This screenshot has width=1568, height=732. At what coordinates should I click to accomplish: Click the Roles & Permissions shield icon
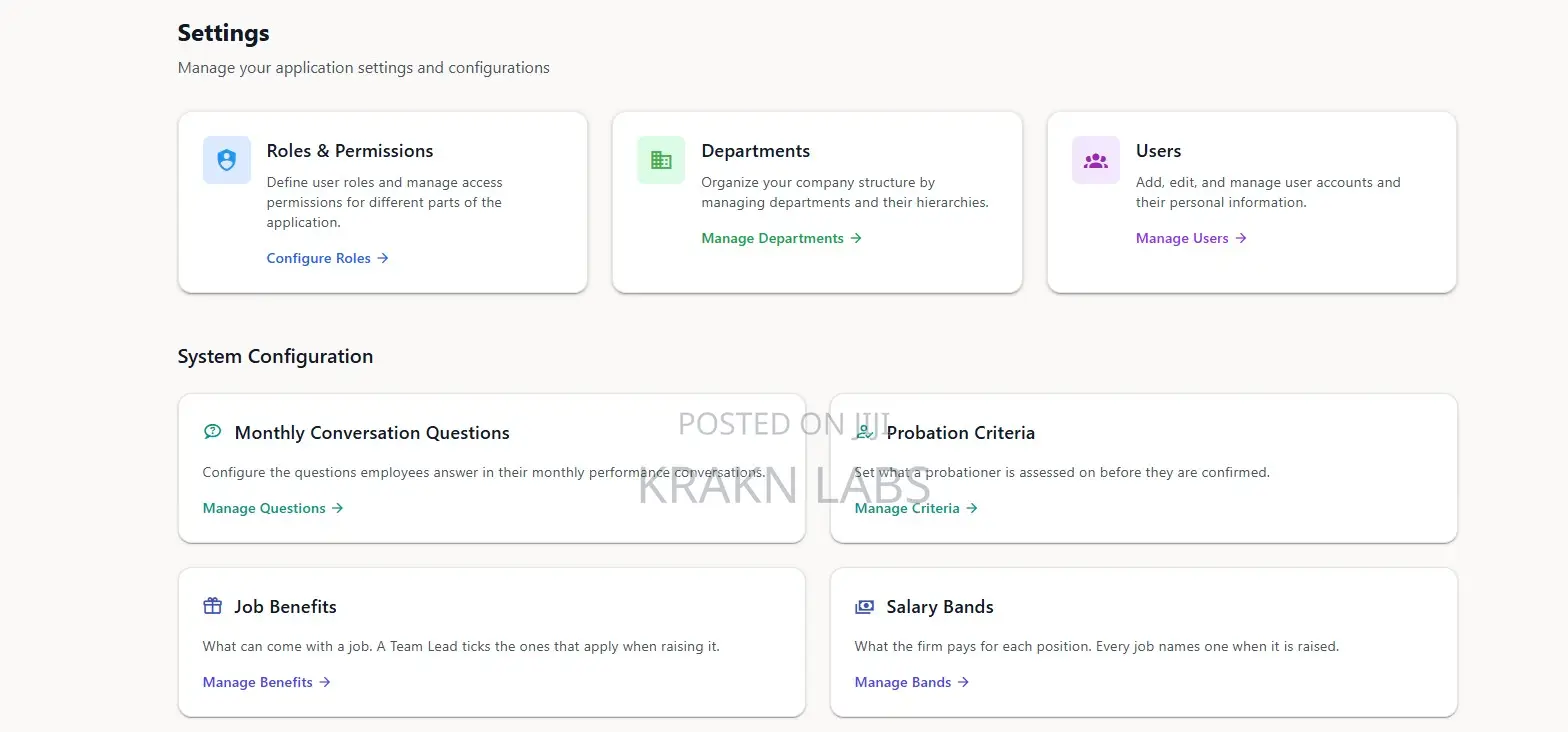point(227,160)
